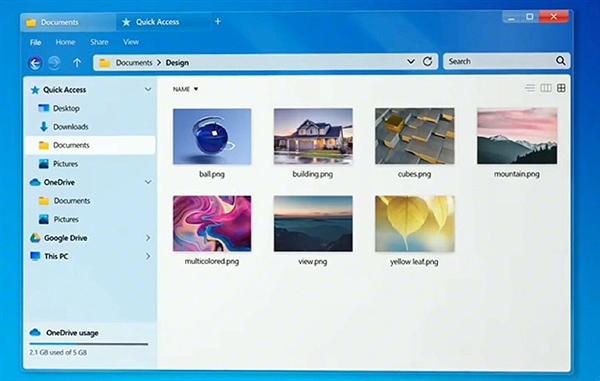
Task: Click the breadcrumb chevron after Documents
Action: [x=159, y=63]
